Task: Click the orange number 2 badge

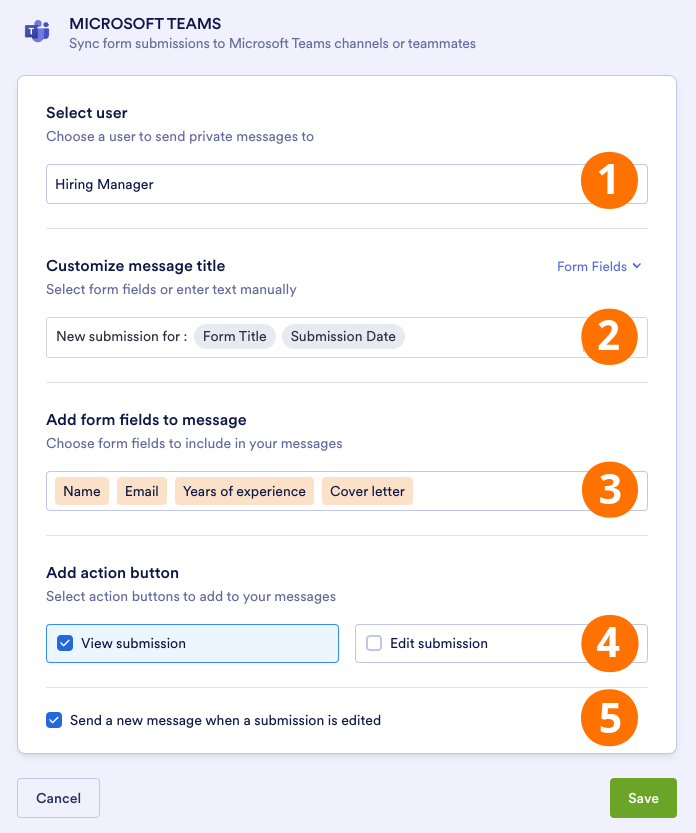Action: [x=609, y=335]
